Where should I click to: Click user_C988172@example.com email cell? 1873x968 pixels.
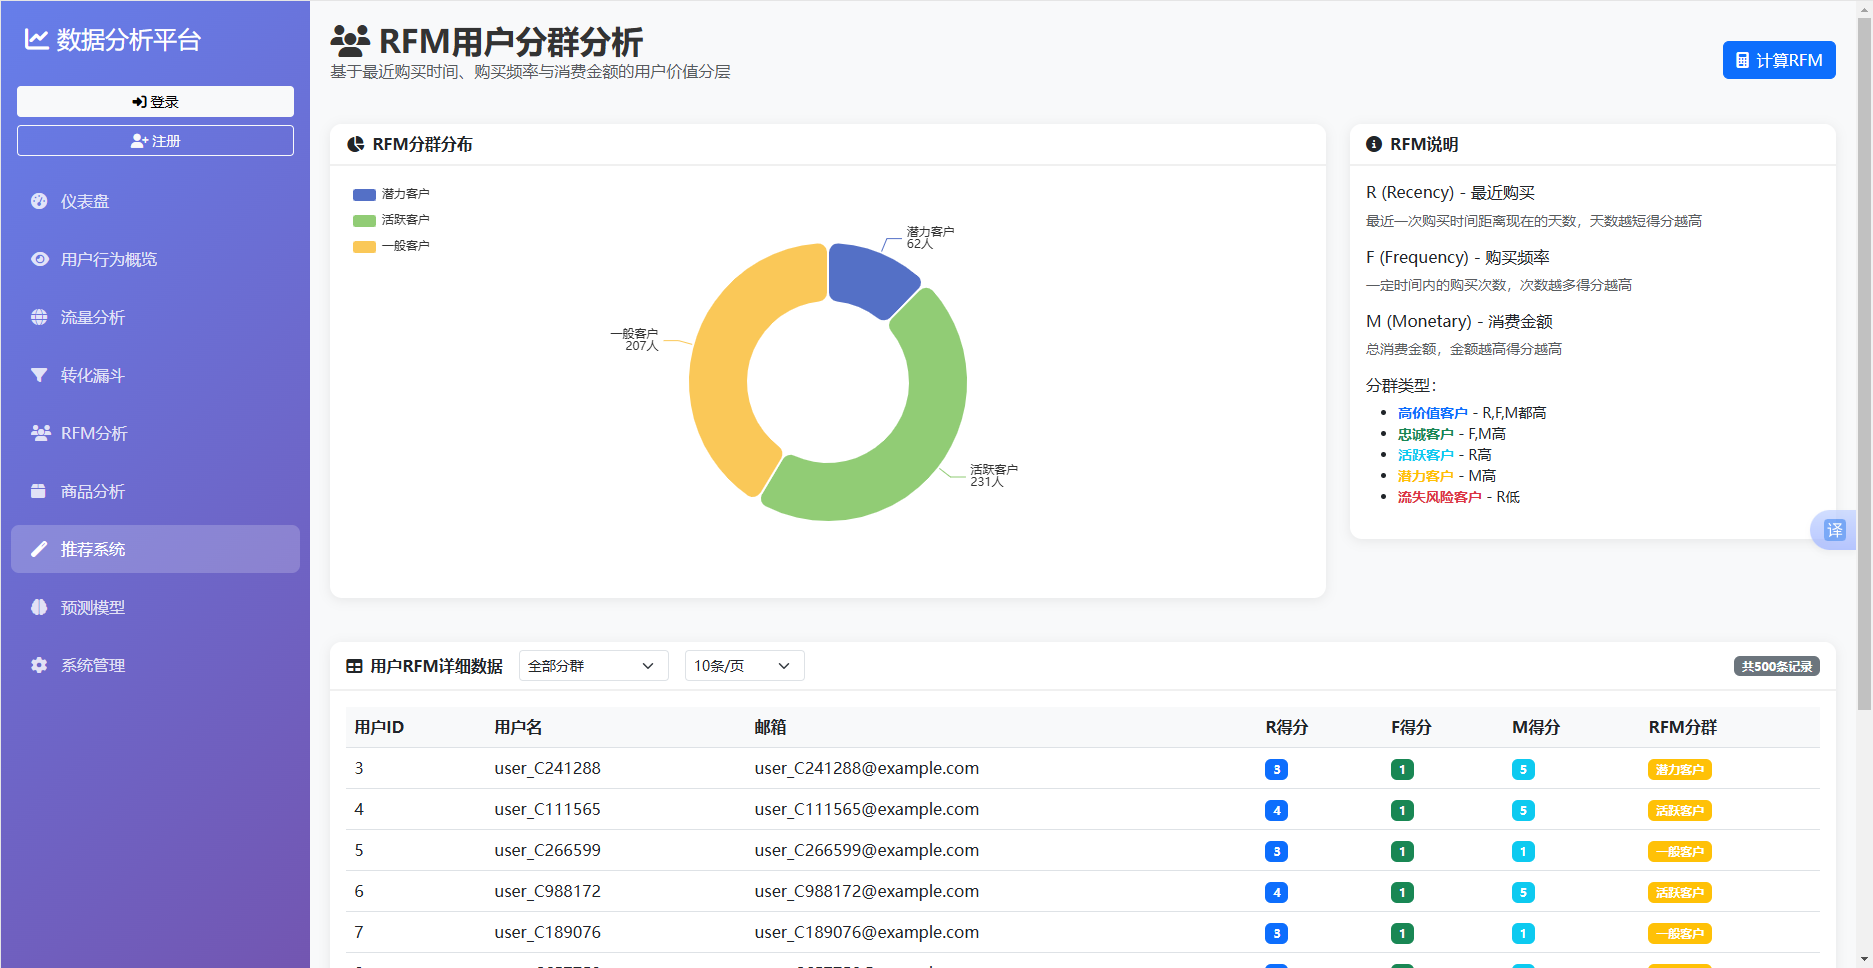click(867, 891)
